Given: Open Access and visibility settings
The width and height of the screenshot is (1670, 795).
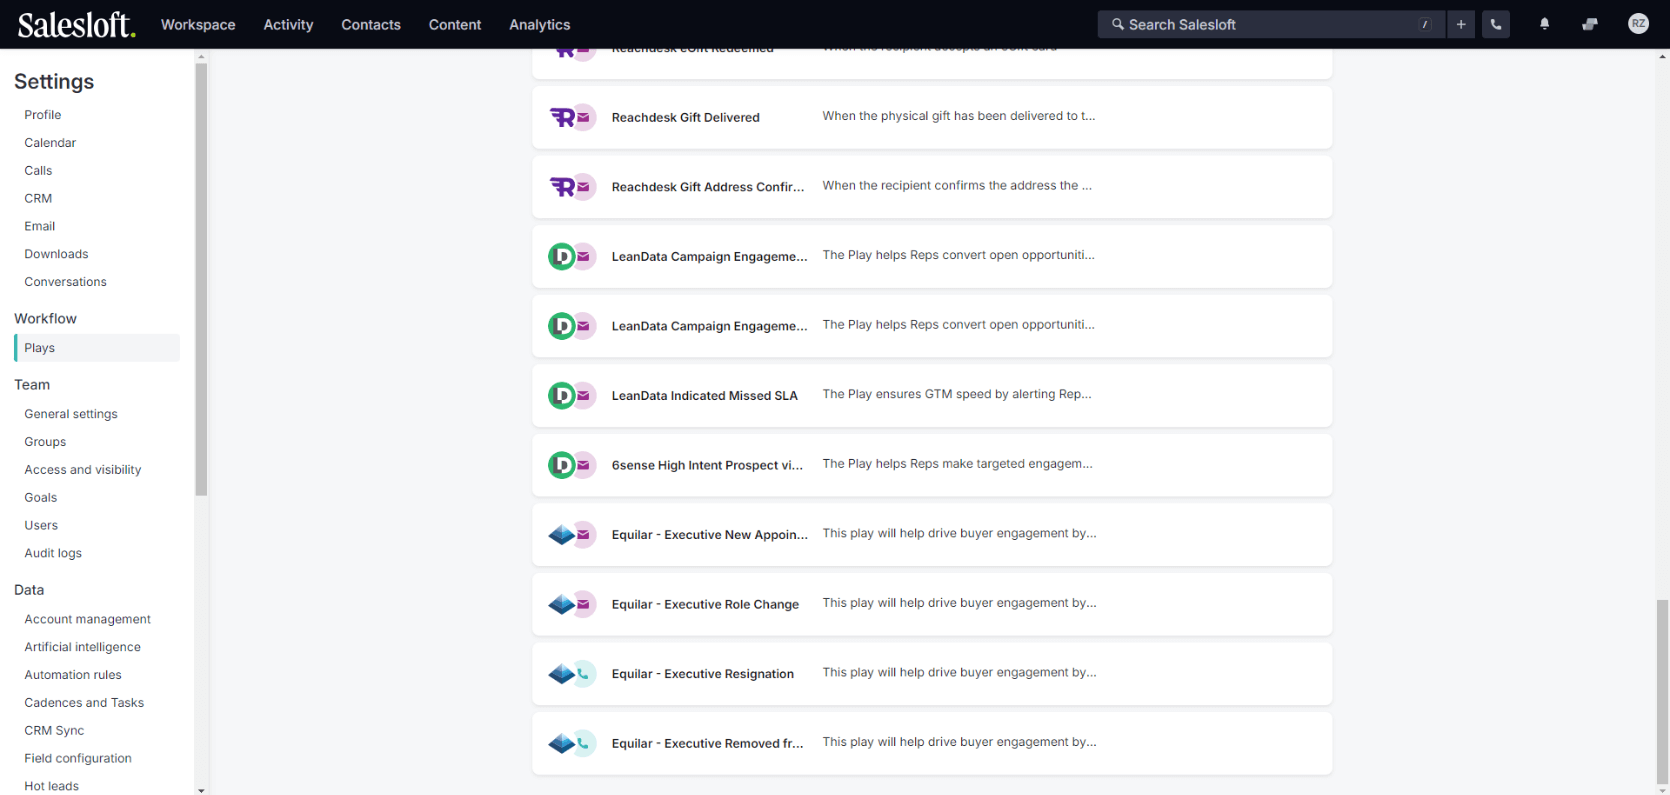Looking at the screenshot, I should coord(83,470).
